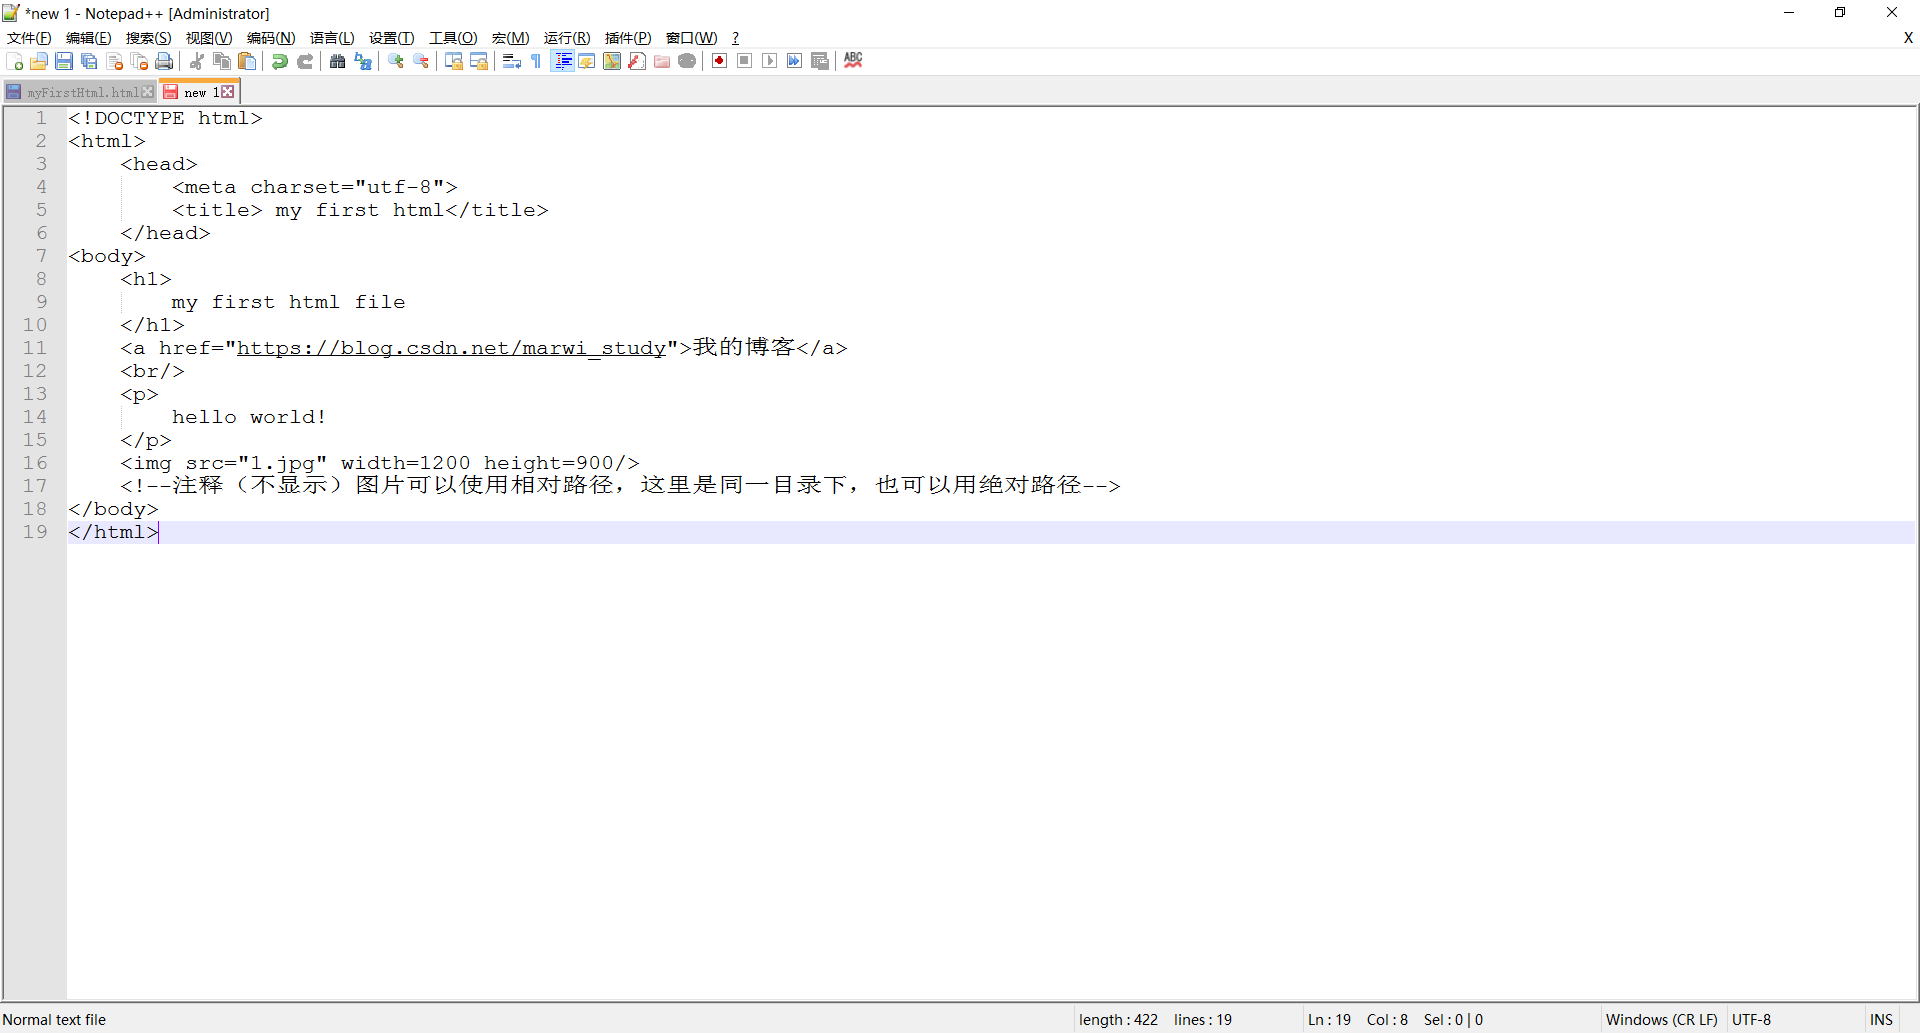1920x1033 pixels.
Task: Click the Paste clipboard icon
Action: [247, 61]
